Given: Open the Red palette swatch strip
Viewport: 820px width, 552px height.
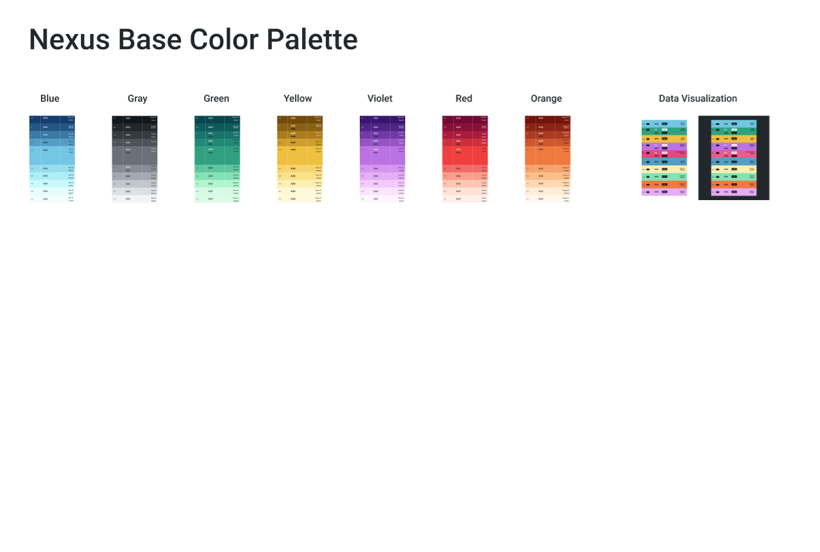Looking at the screenshot, I should pyautogui.click(x=465, y=160).
